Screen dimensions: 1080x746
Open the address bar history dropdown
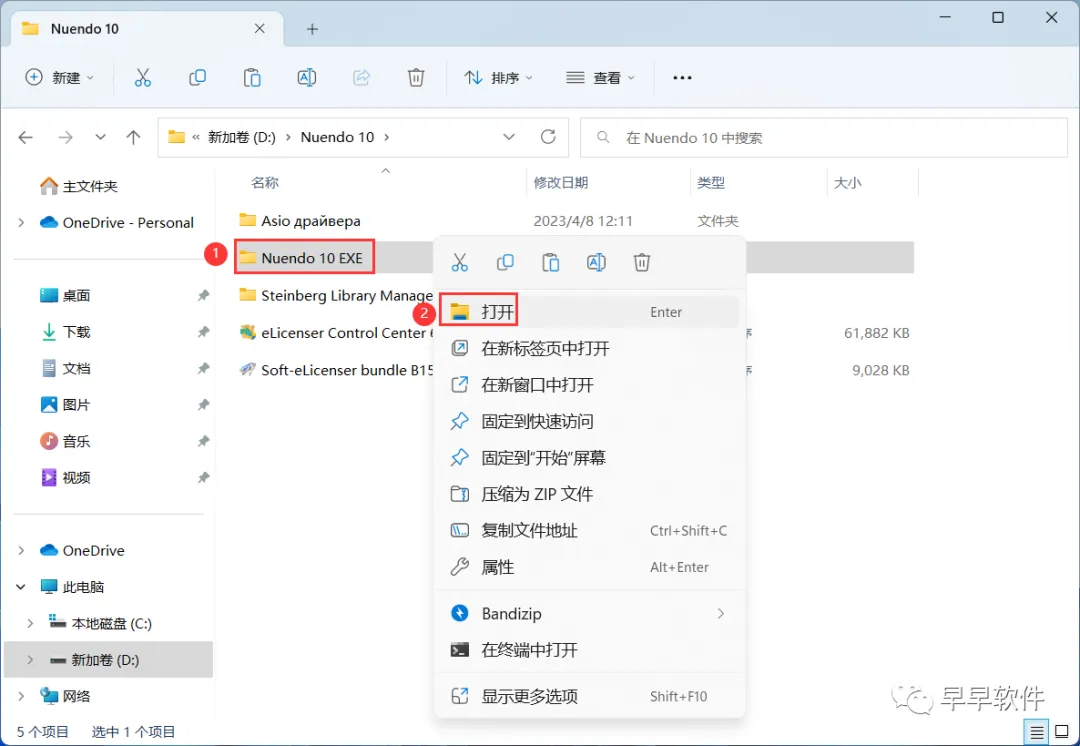(509, 137)
